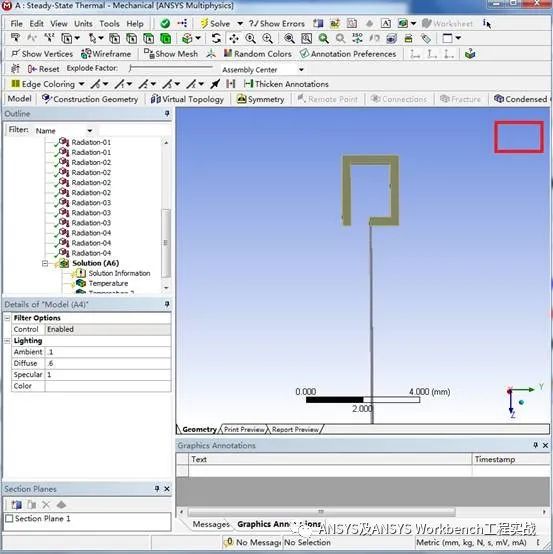
Task: Click the Hit Point Coordinates icon
Action: click(49, 38)
